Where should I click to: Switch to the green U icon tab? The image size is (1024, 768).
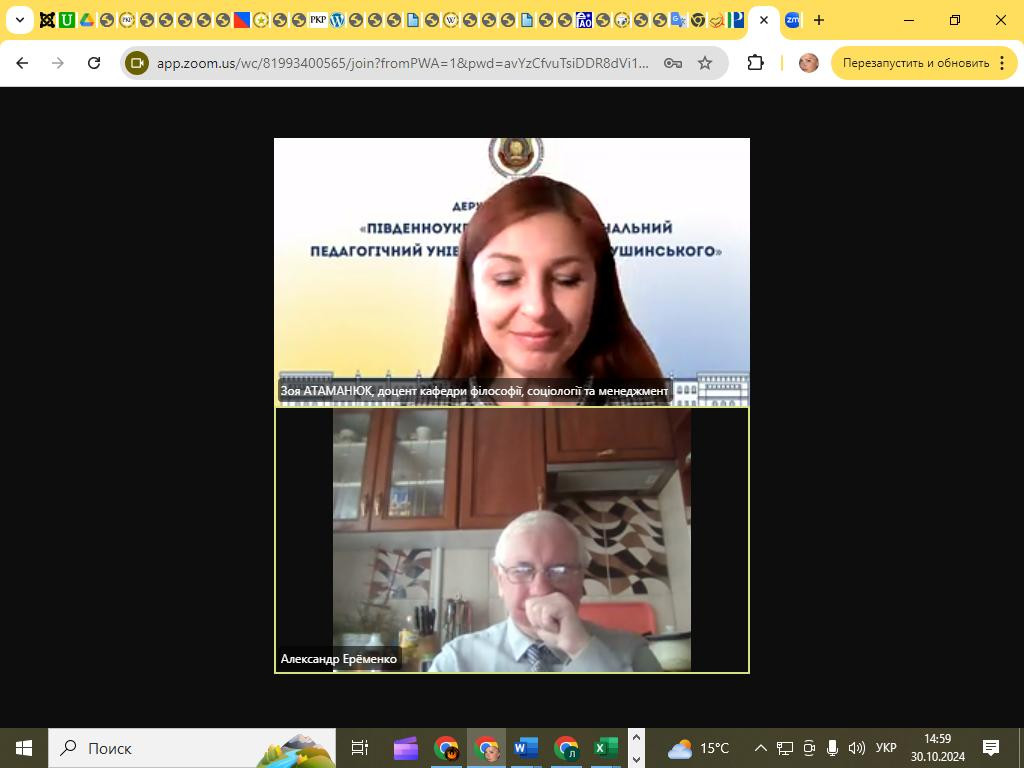click(67, 20)
